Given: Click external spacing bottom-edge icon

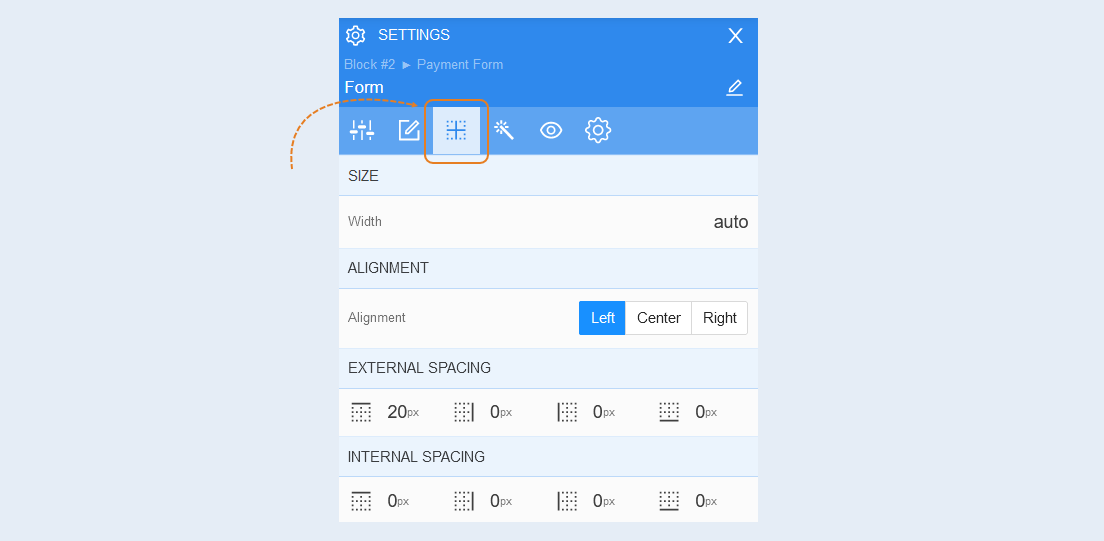Looking at the screenshot, I should click(x=669, y=412).
